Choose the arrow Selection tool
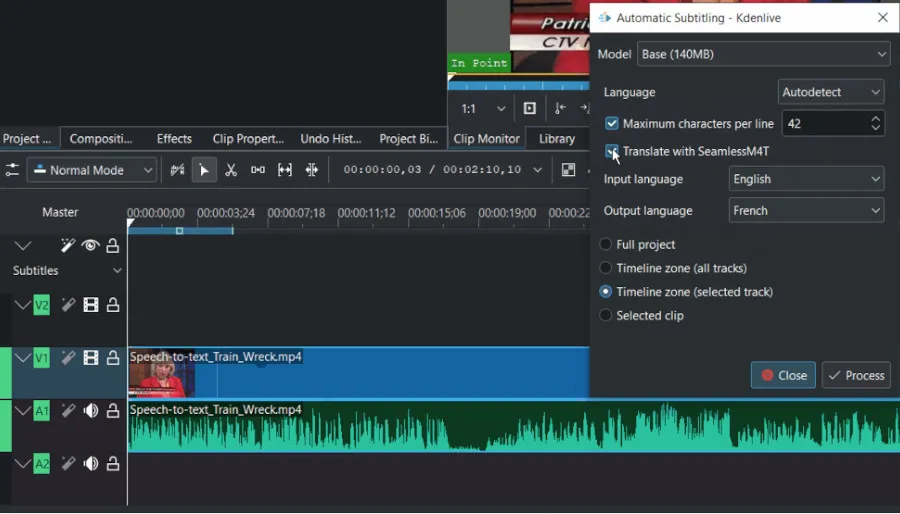Screen dimensions: 900x514 (204, 170)
